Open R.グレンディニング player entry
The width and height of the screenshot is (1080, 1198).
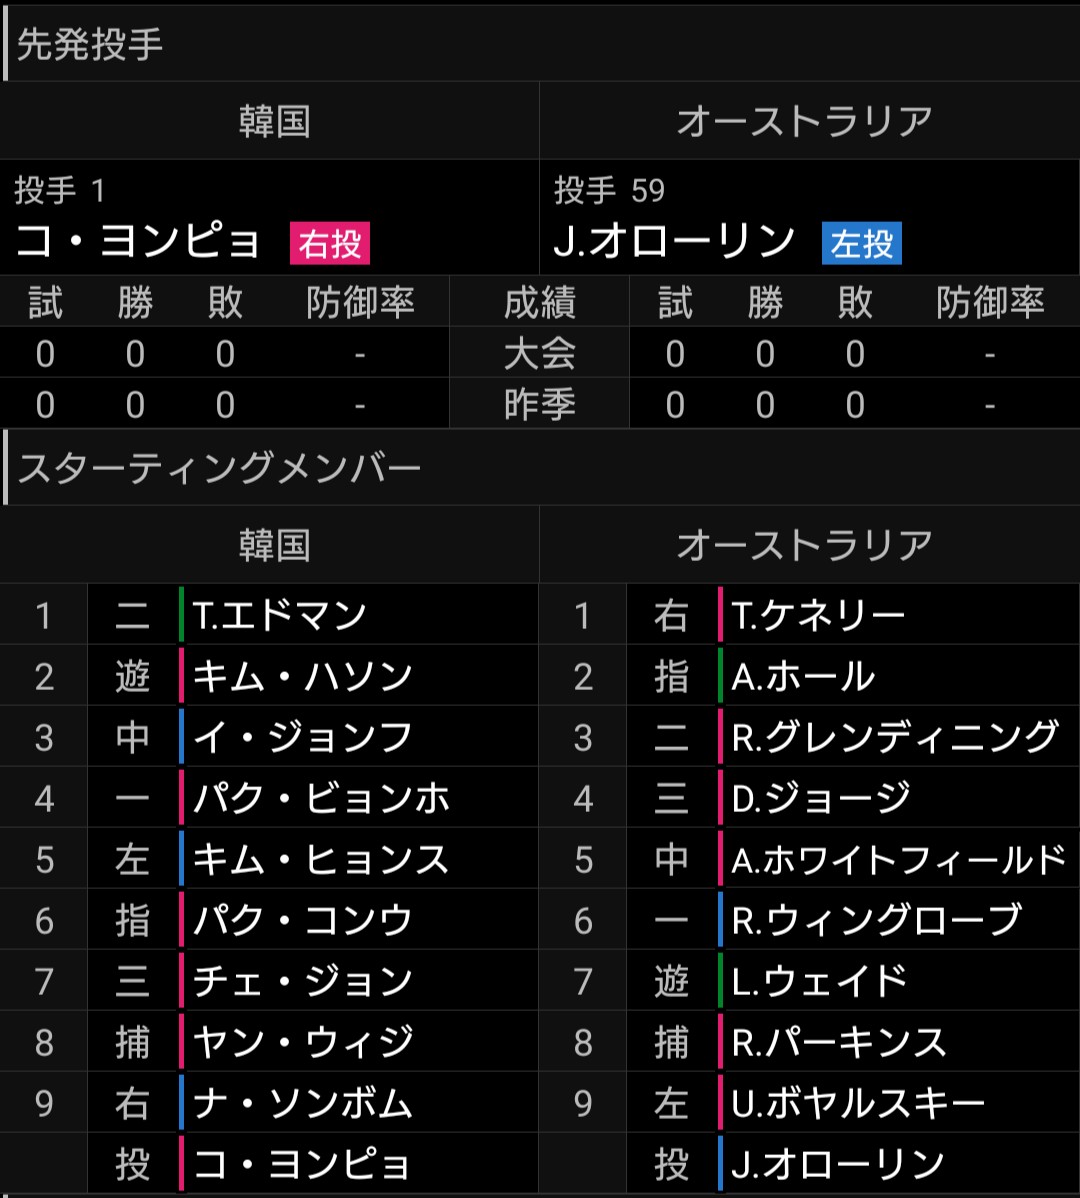coord(895,737)
